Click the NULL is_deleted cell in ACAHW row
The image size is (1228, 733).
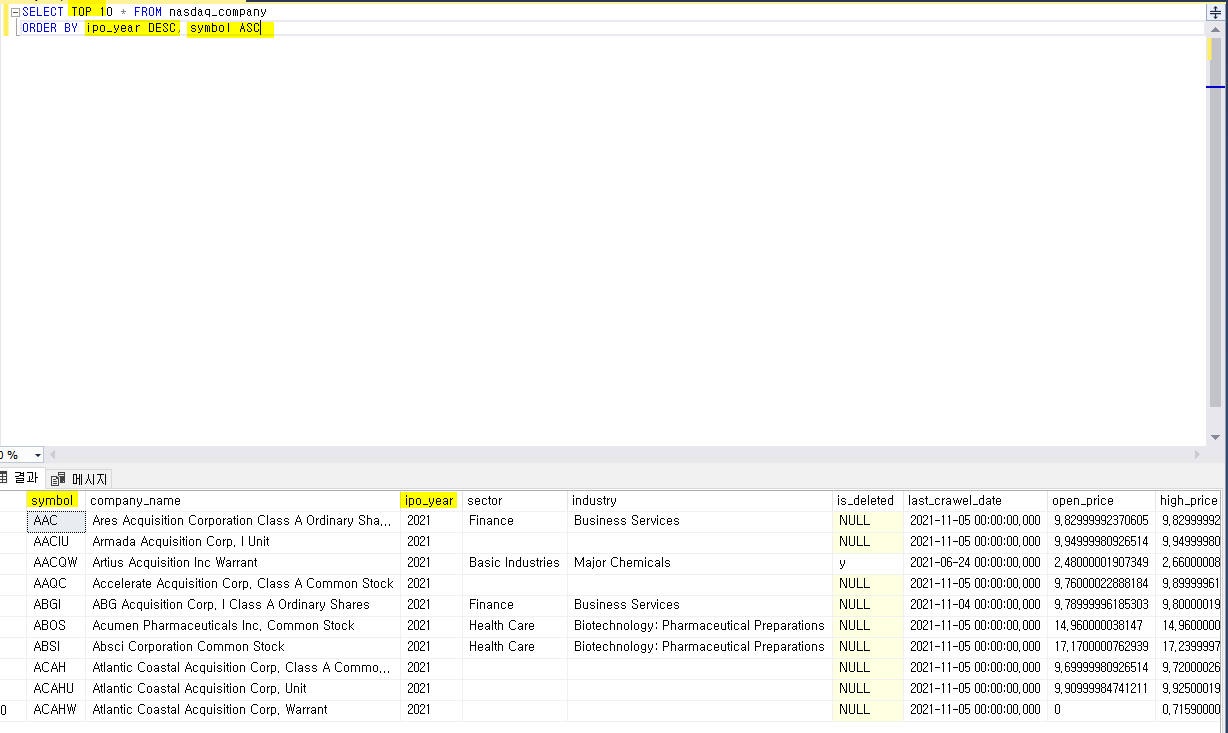tap(867, 710)
